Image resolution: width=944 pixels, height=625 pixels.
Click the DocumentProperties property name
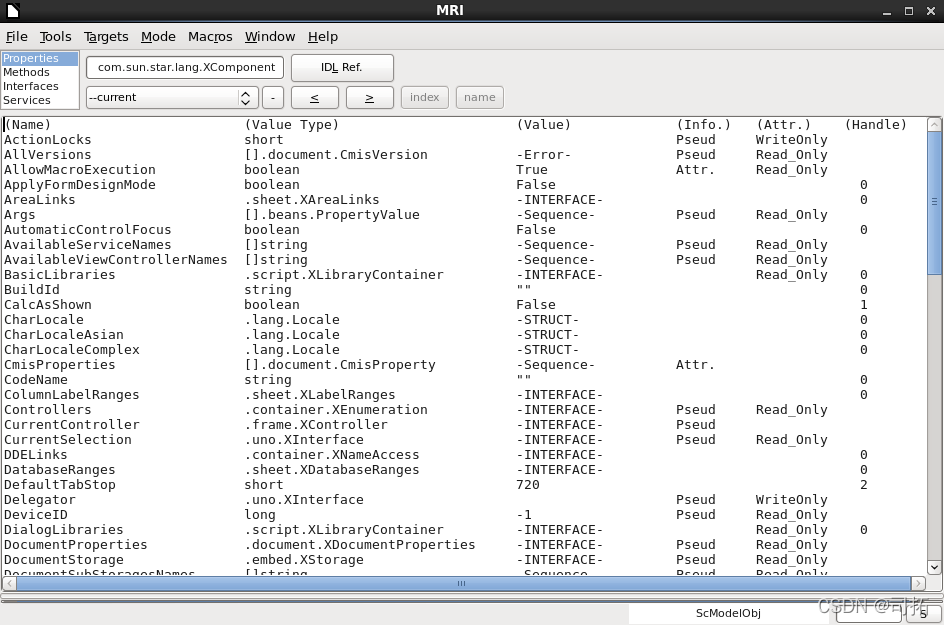pos(76,545)
